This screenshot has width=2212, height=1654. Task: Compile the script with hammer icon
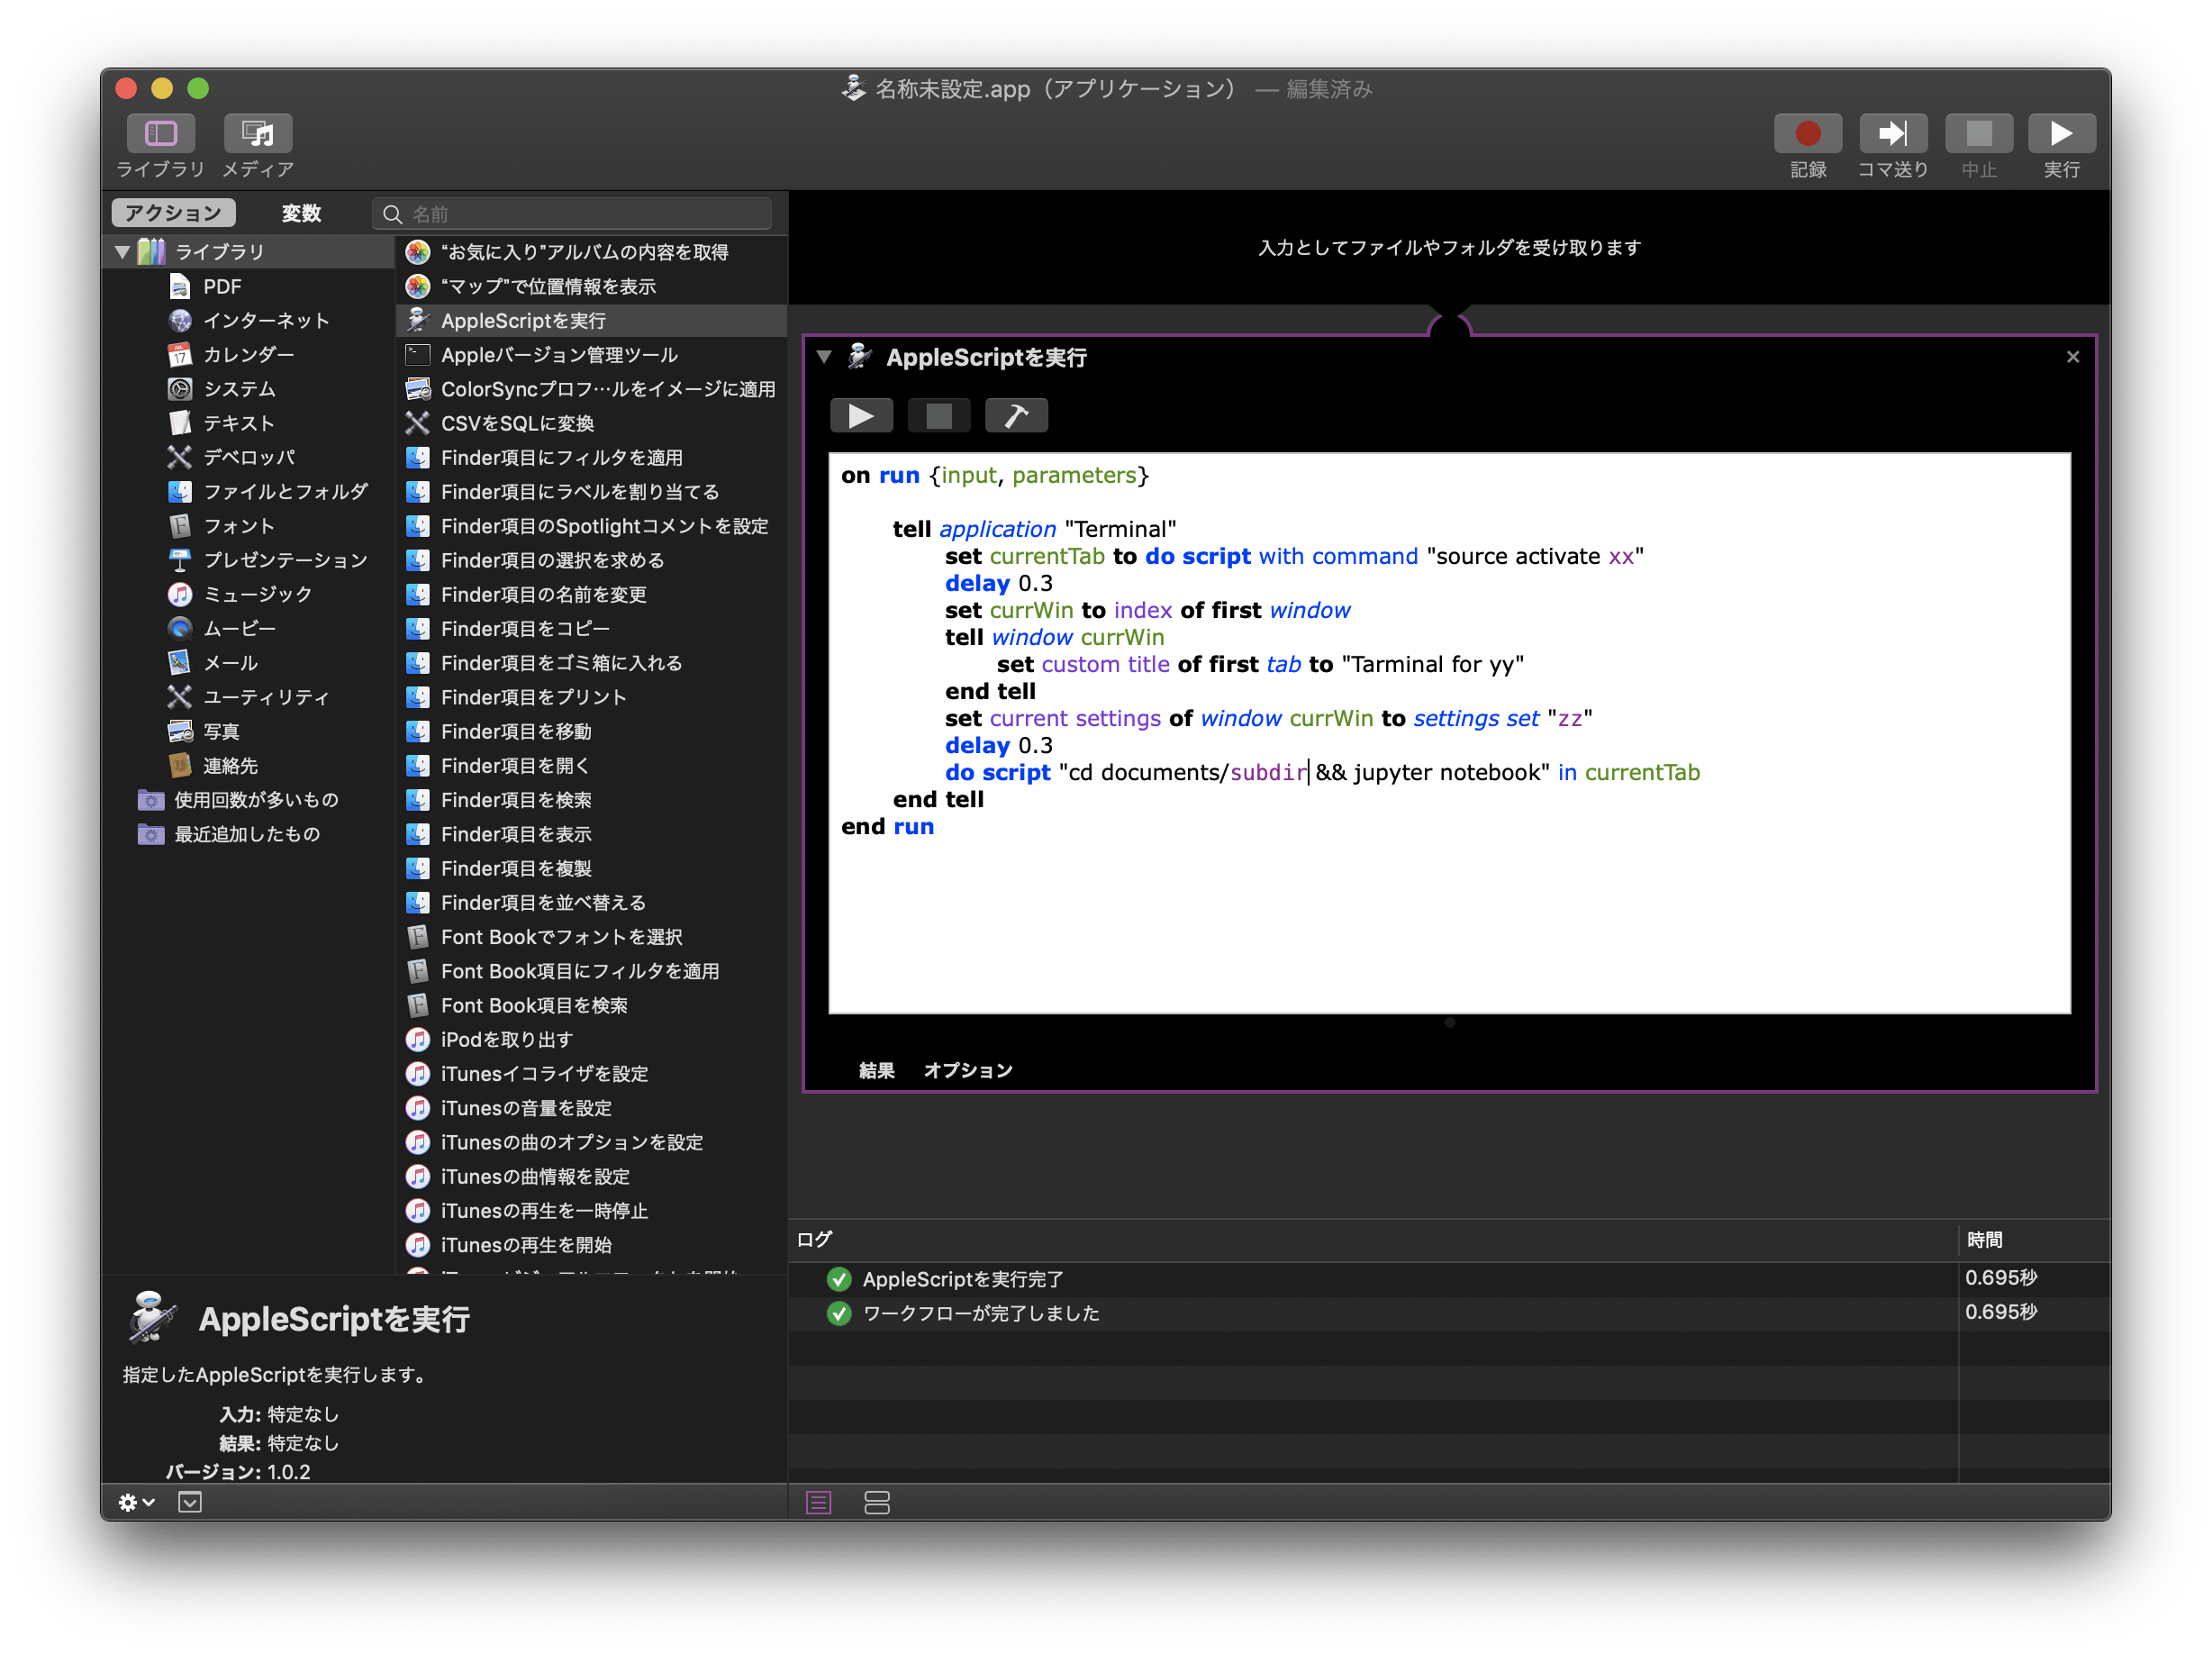[1016, 416]
